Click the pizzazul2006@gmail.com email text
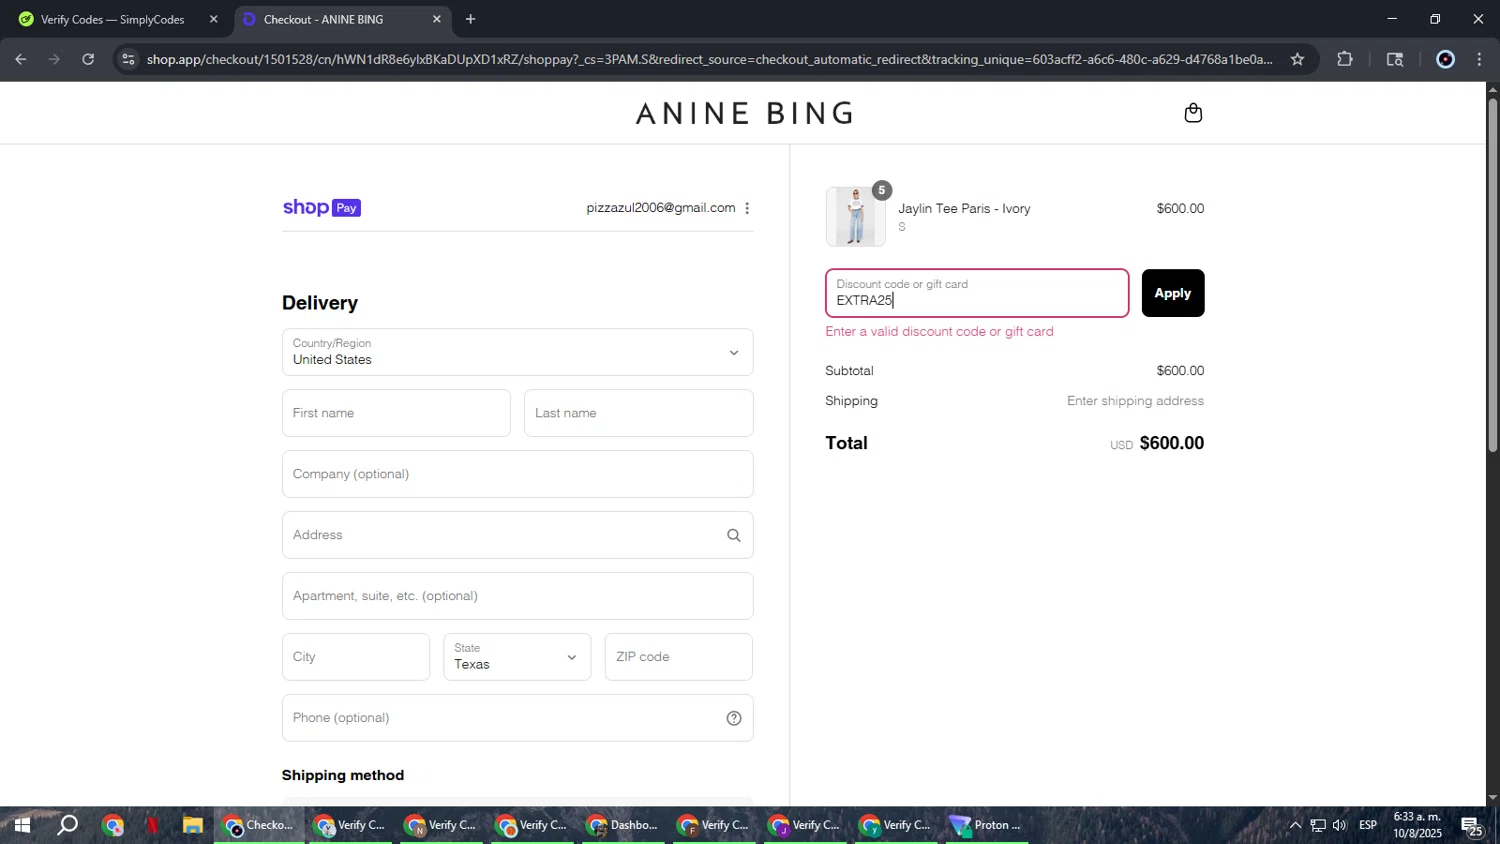Screen dimensions: 1500x844 [660, 208]
